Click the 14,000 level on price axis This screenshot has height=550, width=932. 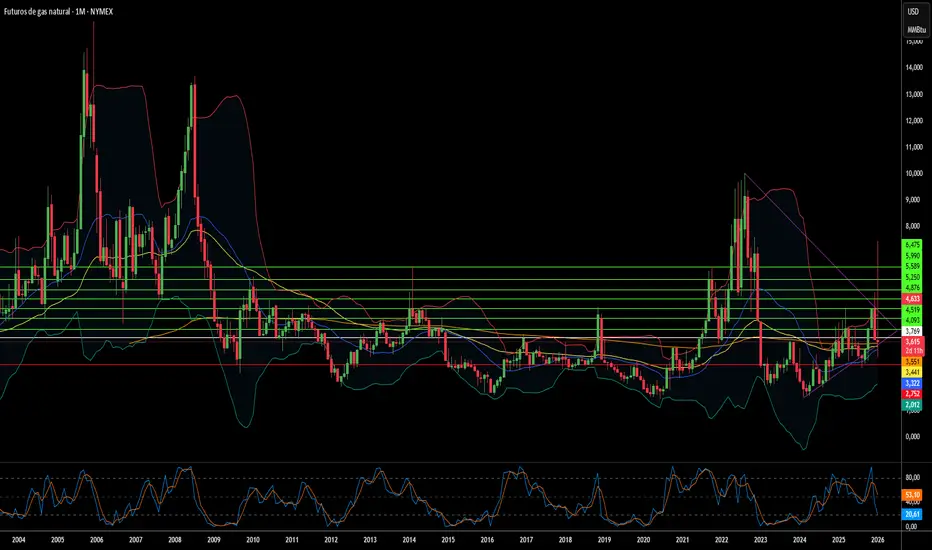coord(912,68)
